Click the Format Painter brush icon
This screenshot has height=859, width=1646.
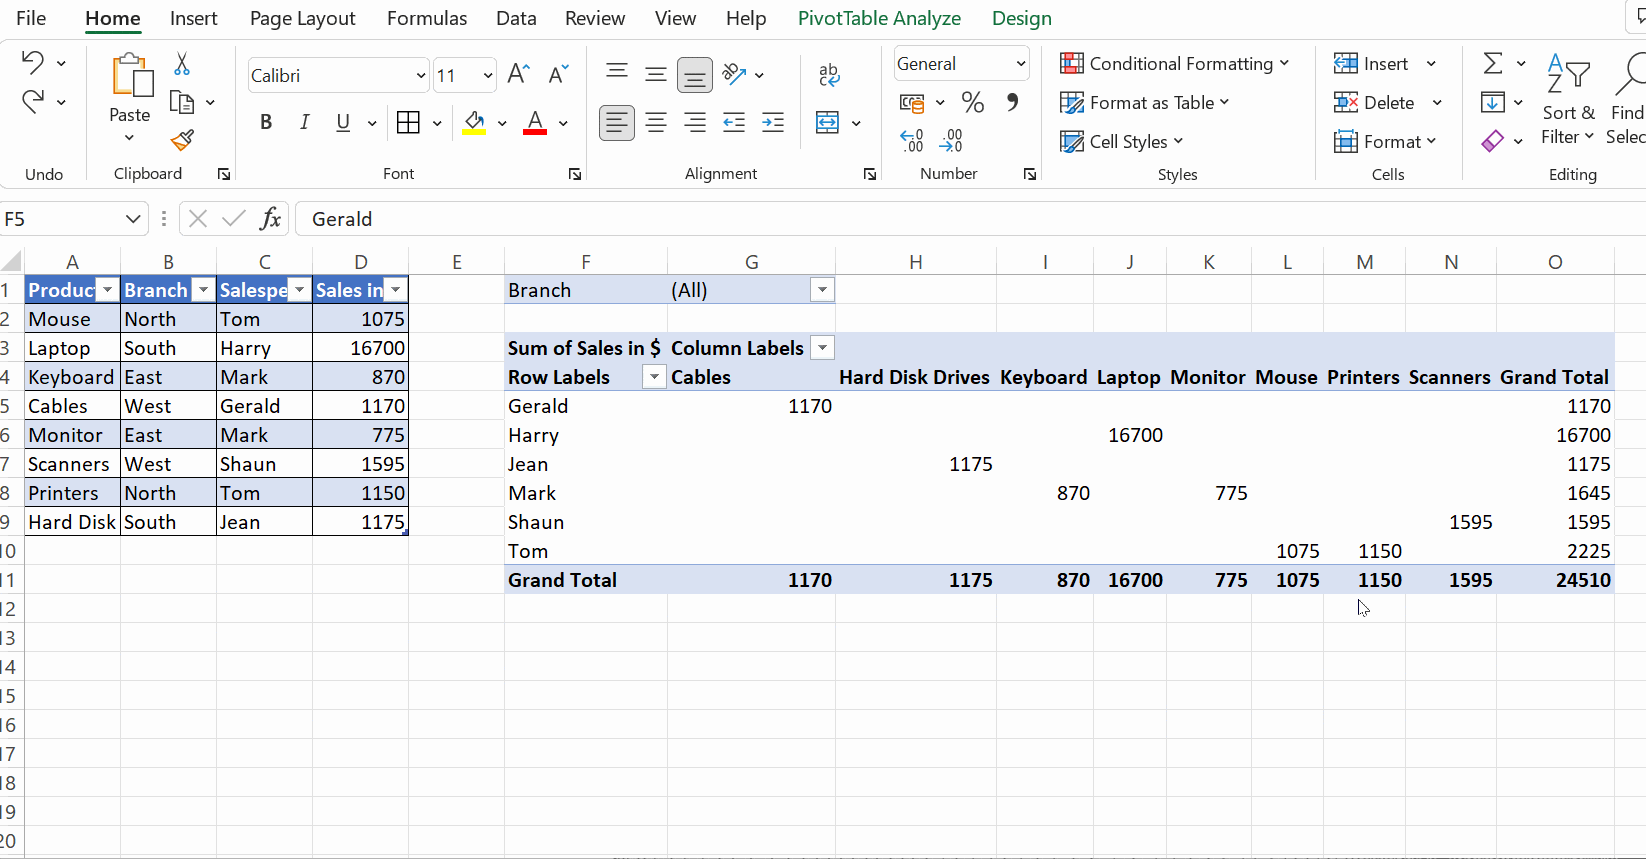tap(182, 141)
